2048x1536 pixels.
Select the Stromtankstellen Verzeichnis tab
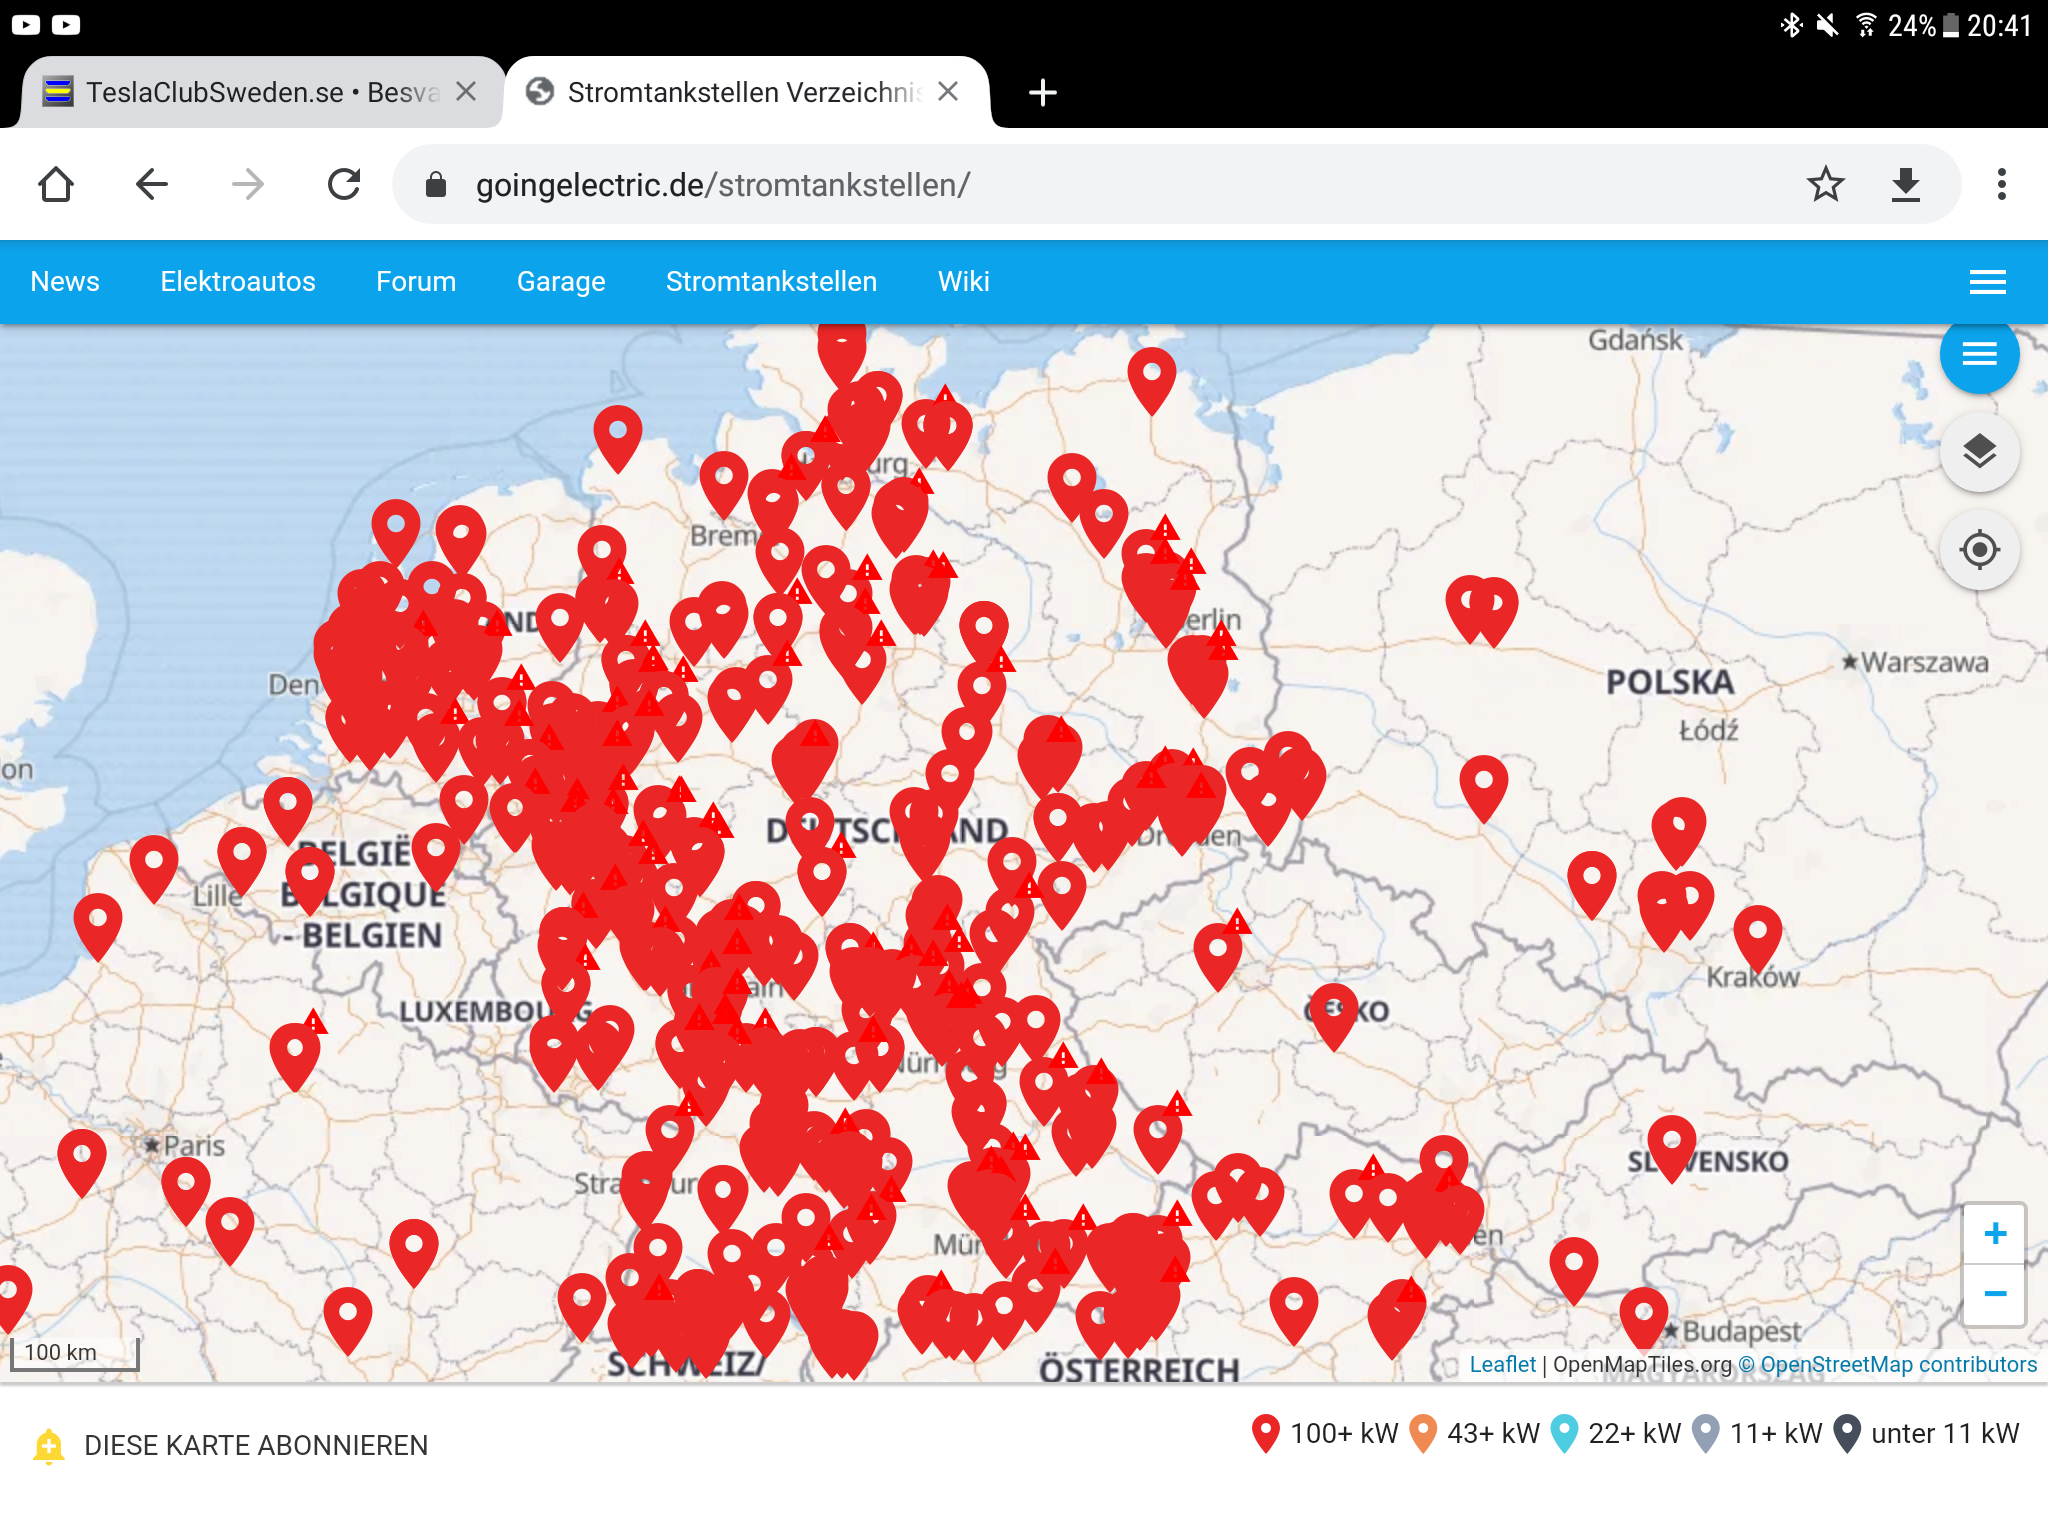(x=748, y=92)
